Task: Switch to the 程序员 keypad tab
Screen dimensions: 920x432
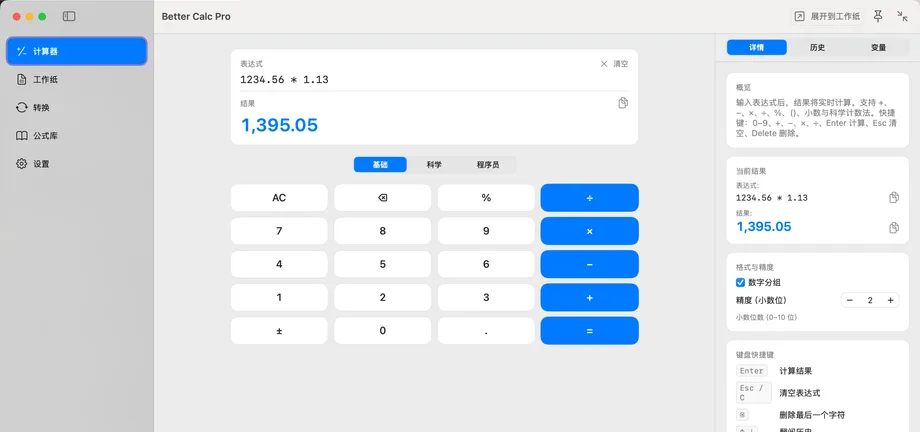Action: click(x=488, y=165)
